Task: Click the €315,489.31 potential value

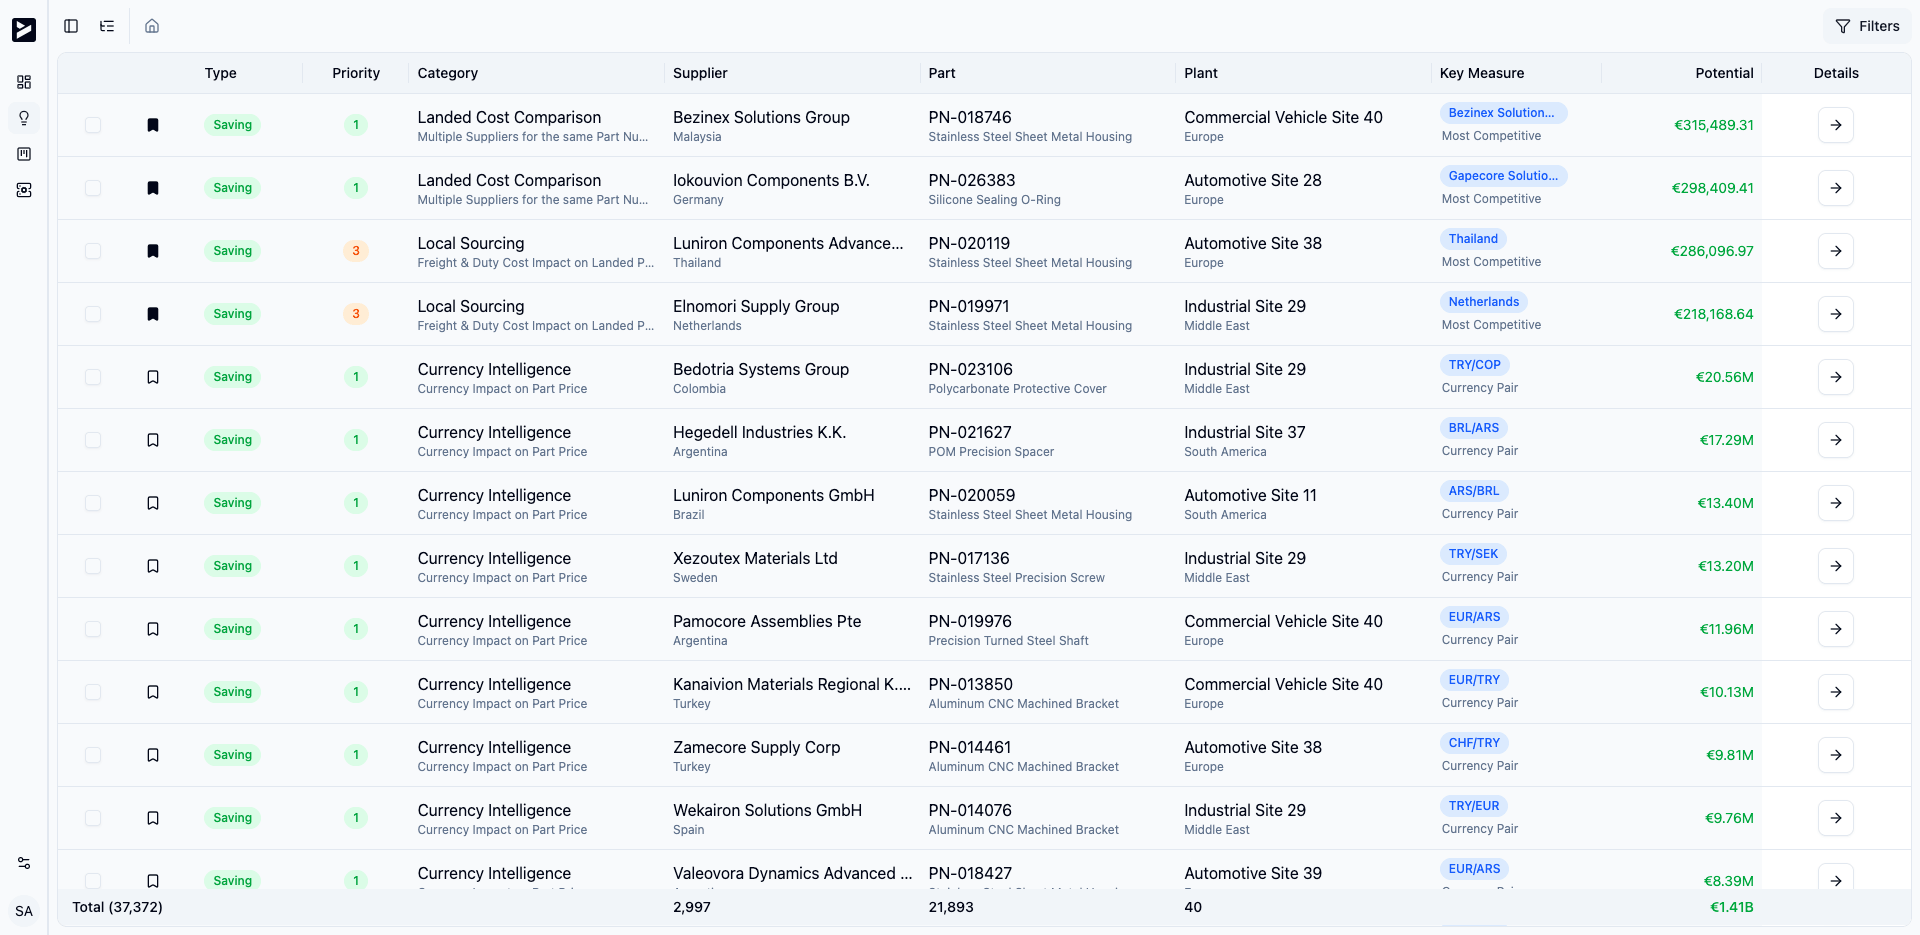Action: coord(1714,125)
